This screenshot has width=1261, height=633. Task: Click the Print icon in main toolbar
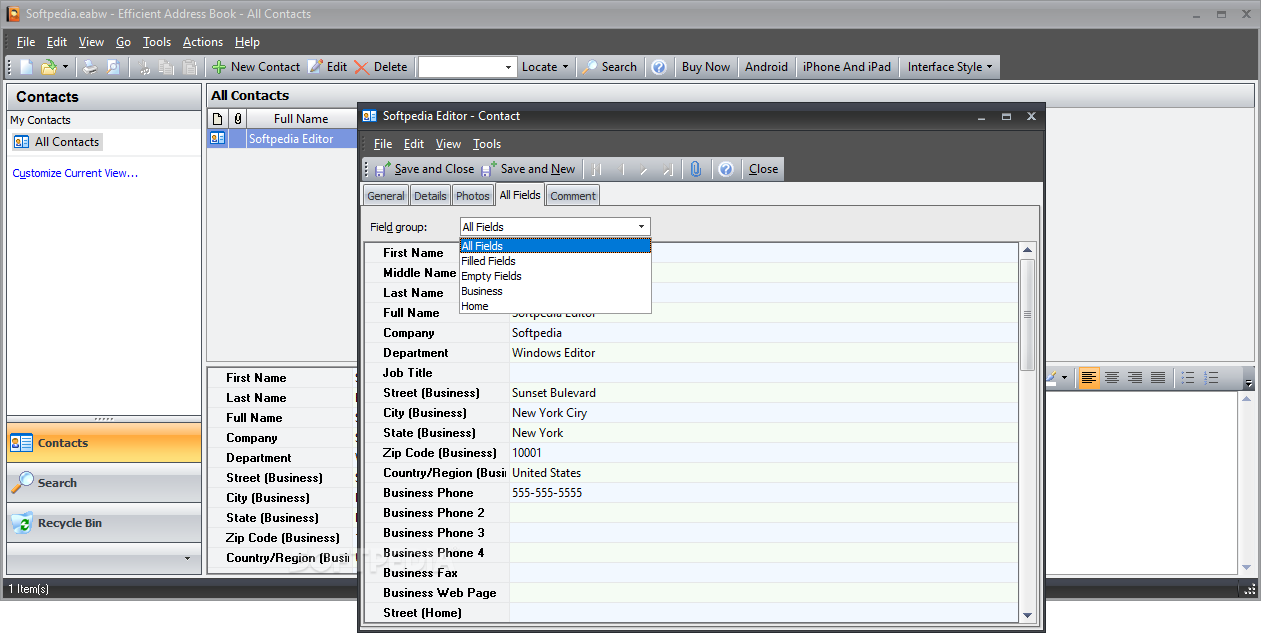point(90,67)
